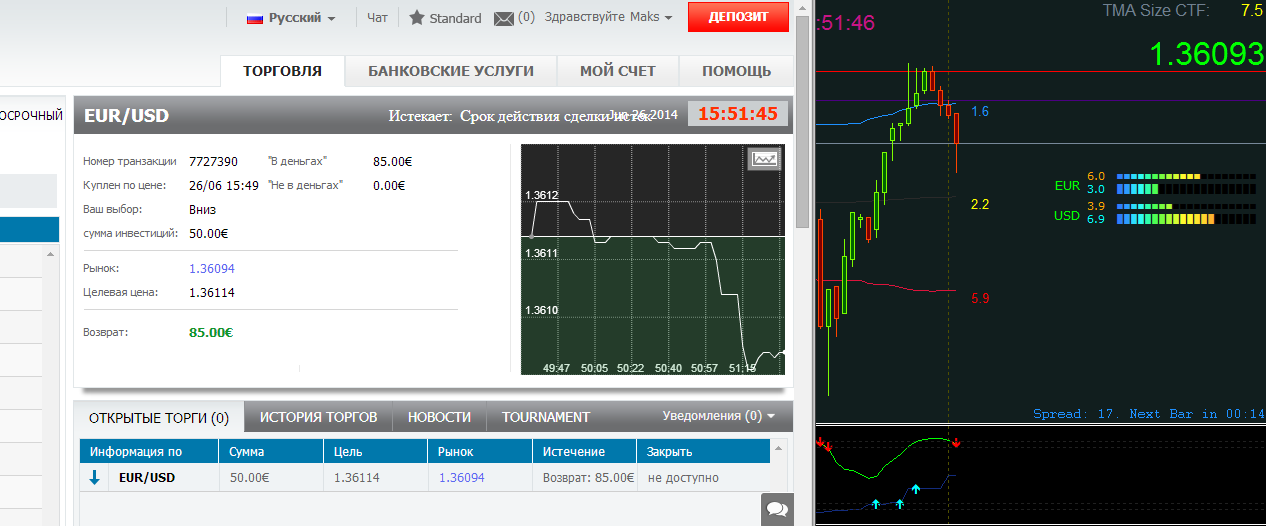Viewport: 1266px width, 526px height.
Task: Select the ОТКРЫТЫЕ ТОРГИ (0) tab
Action: 159,417
